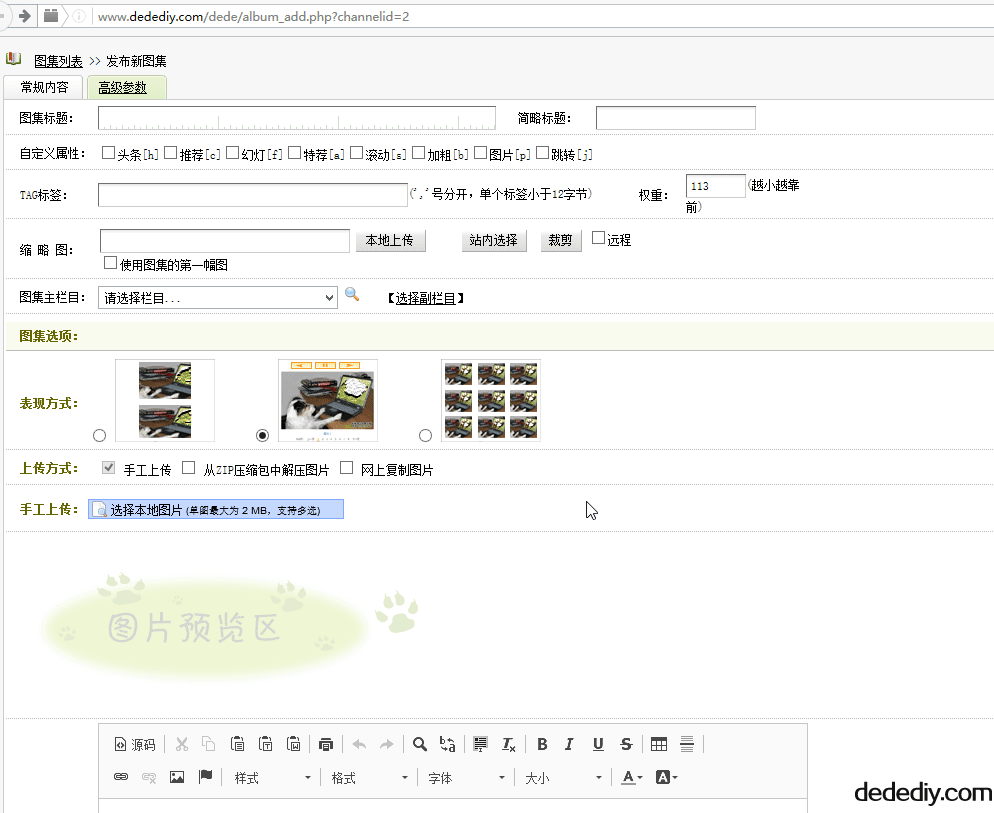Click the anchor flag icon in editor
Screen dimensions: 994x813
click(x=205, y=777)
